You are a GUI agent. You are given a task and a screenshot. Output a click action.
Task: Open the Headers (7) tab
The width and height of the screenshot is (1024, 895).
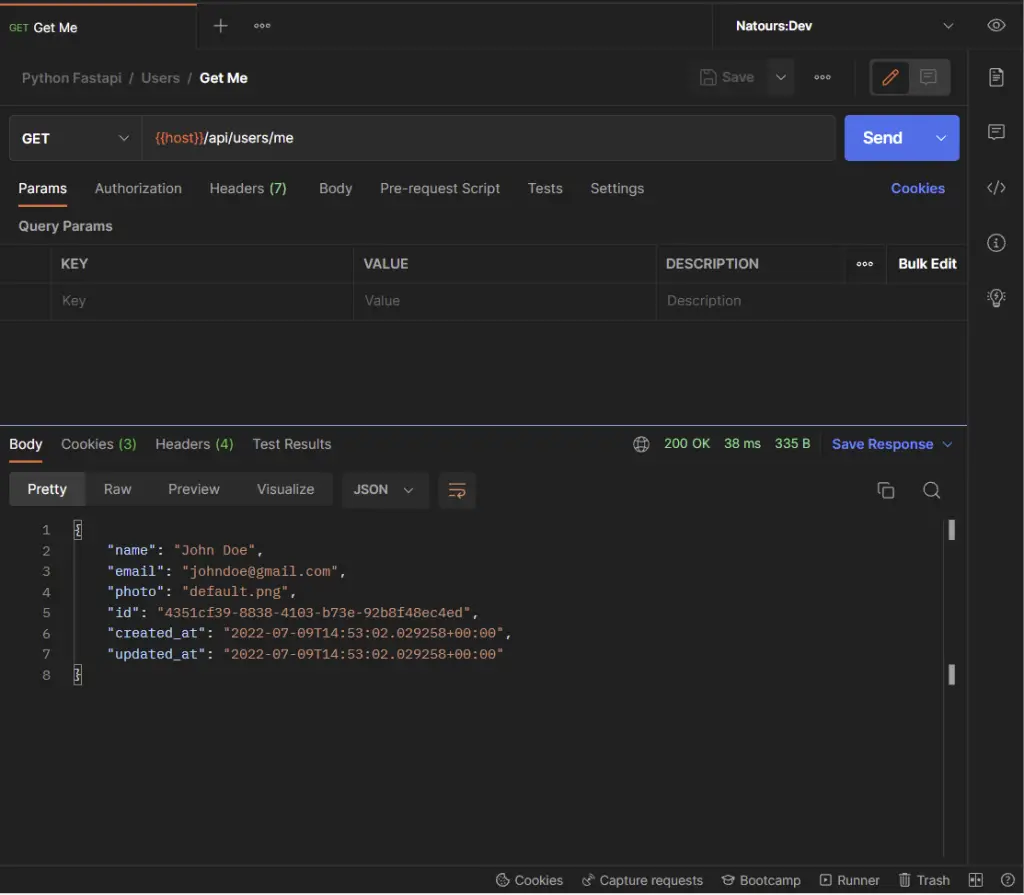(248, 188)
